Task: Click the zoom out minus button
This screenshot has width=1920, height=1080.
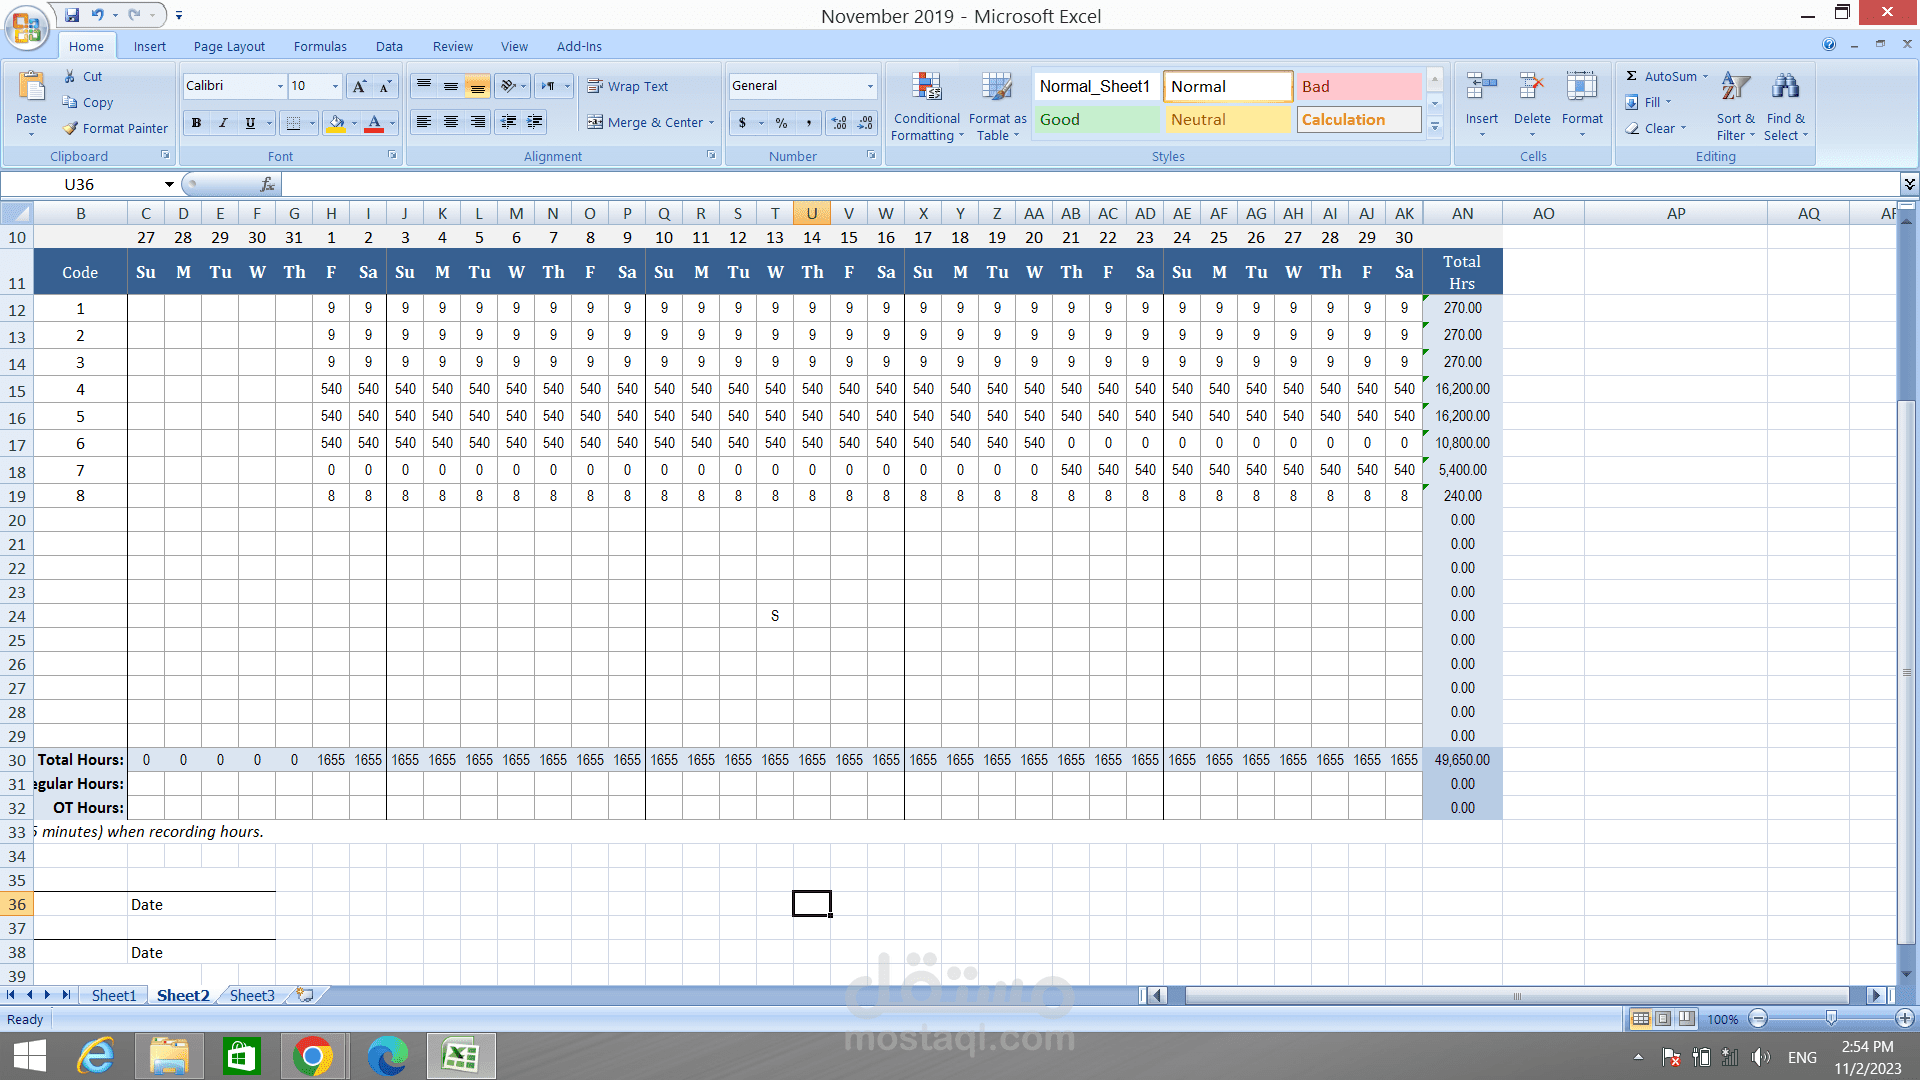Action: coord(1758,1018)
